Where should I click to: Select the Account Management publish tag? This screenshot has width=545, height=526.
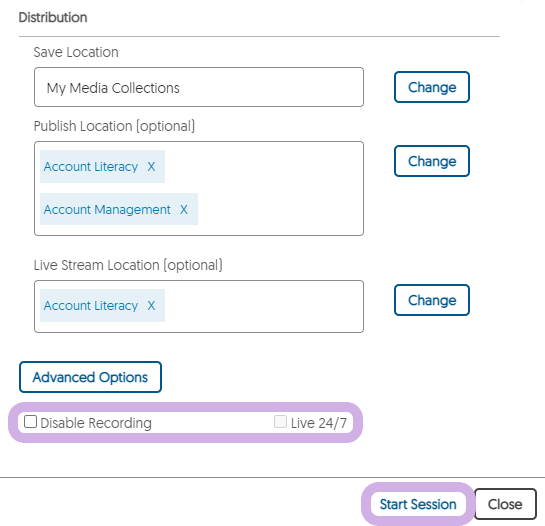107,210
